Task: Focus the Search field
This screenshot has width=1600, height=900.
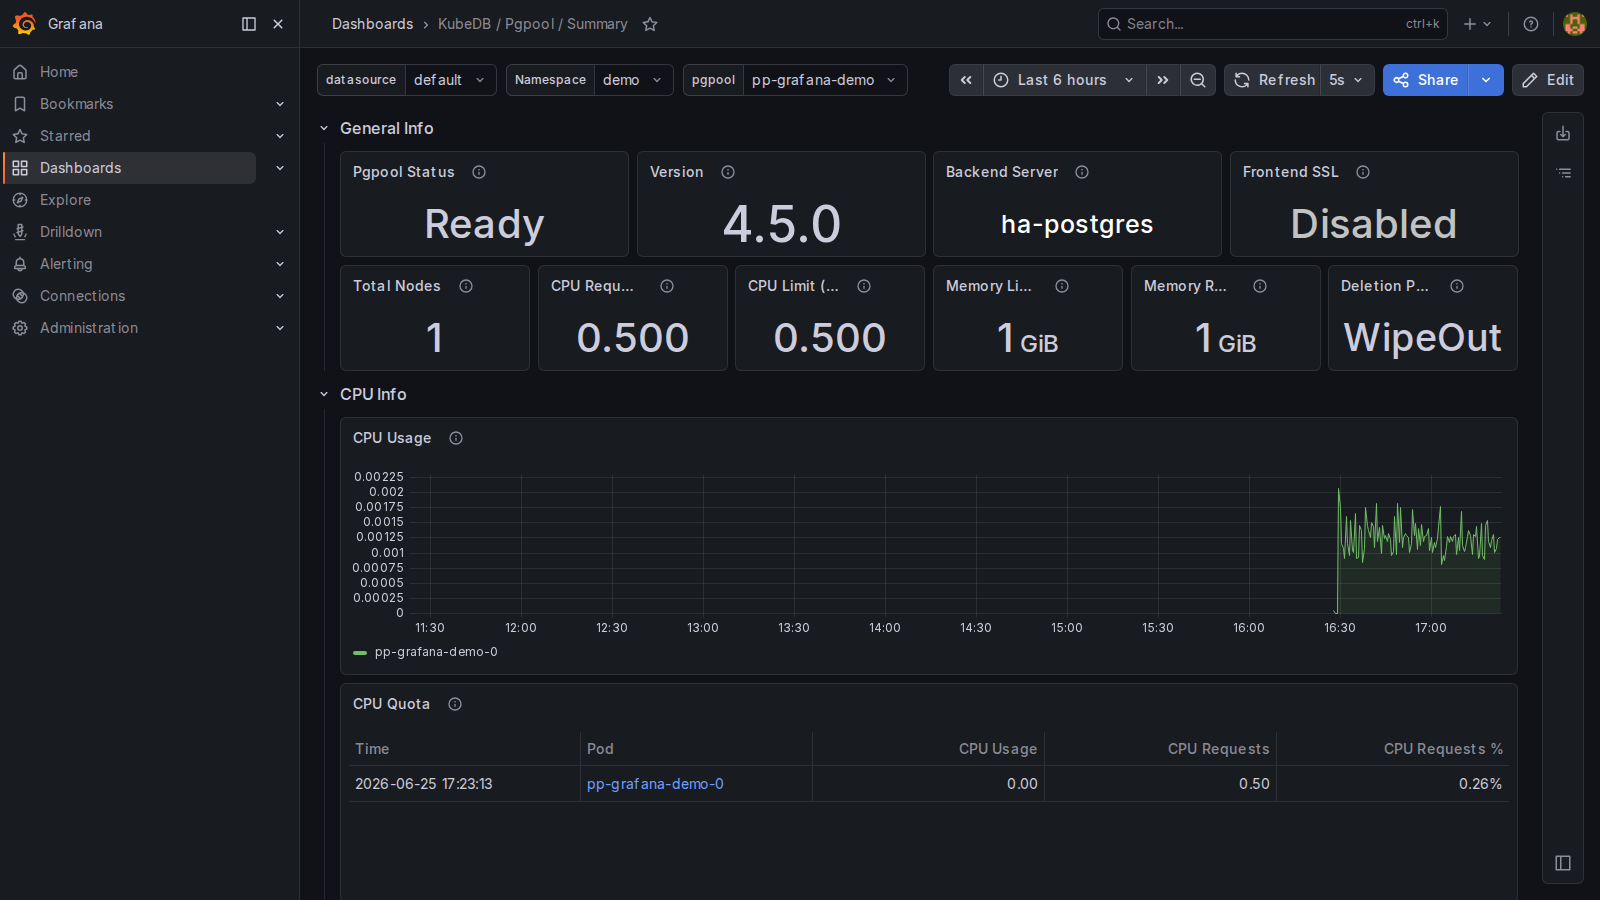Action: point(1273,24)
